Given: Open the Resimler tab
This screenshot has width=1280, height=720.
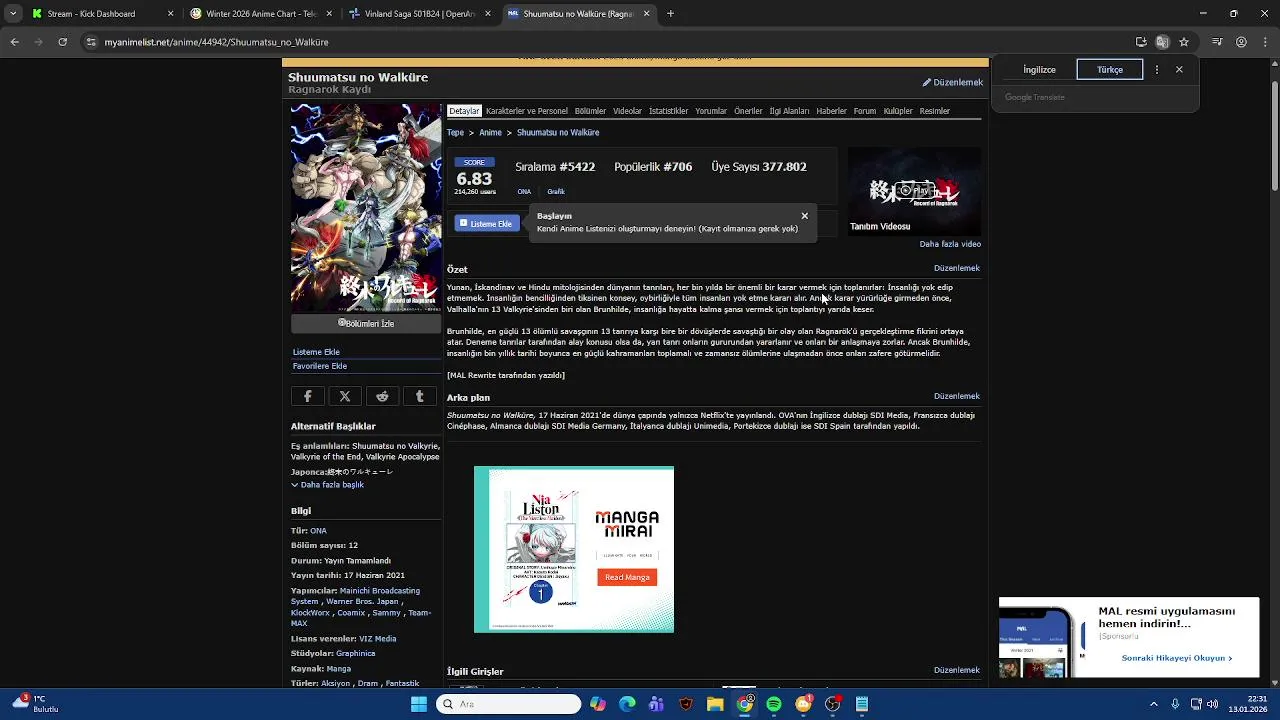Looking at the screenshot, I should click(x=934, y=111).
